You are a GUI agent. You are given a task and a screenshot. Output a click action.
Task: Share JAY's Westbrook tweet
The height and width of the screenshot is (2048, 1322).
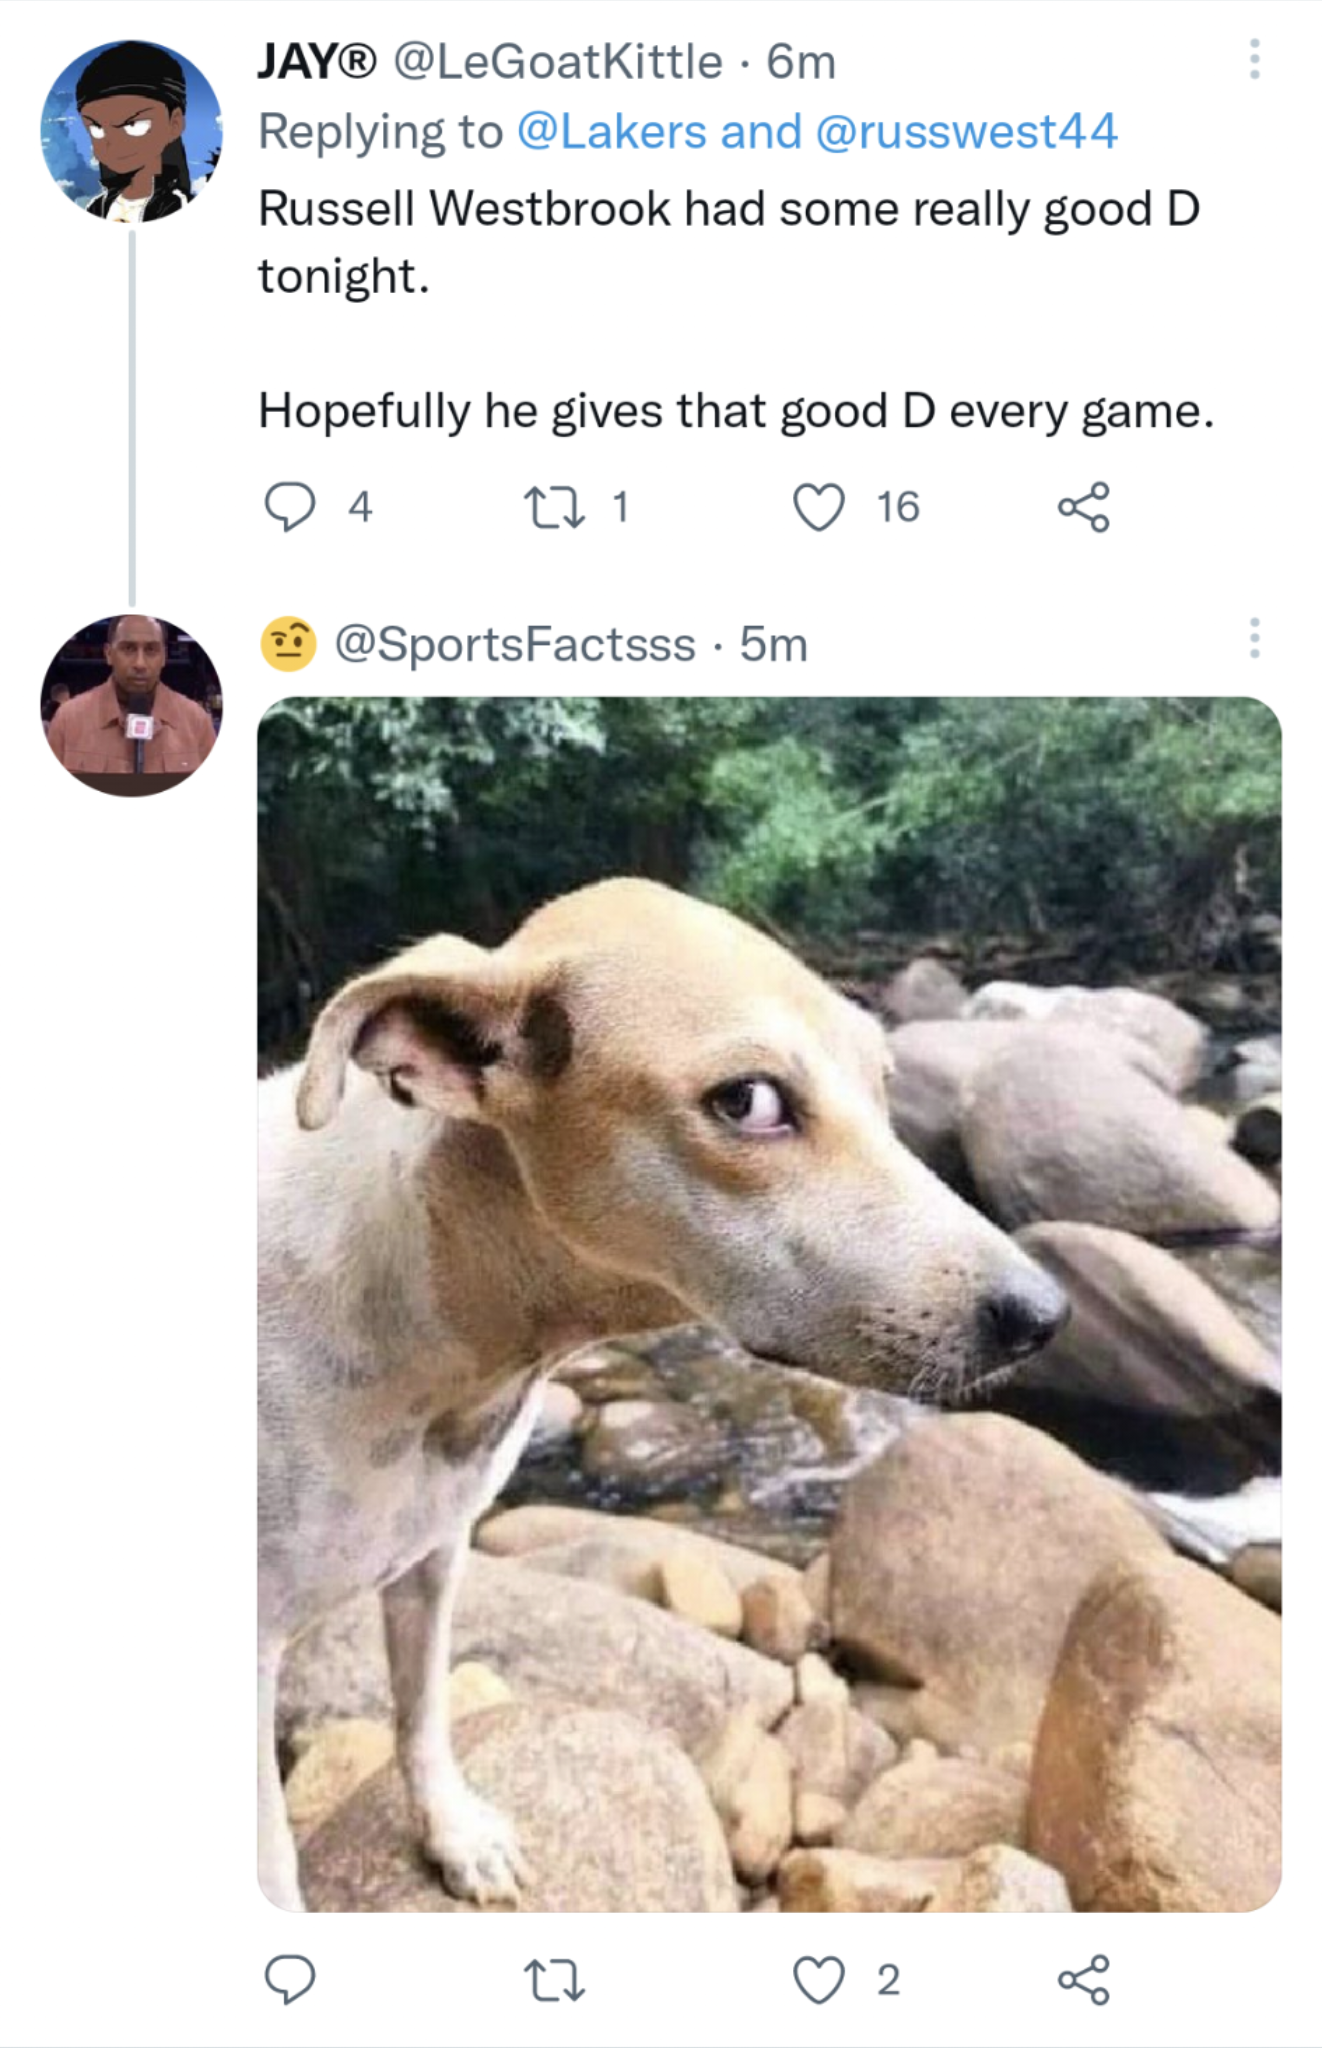click(1084, 507)
